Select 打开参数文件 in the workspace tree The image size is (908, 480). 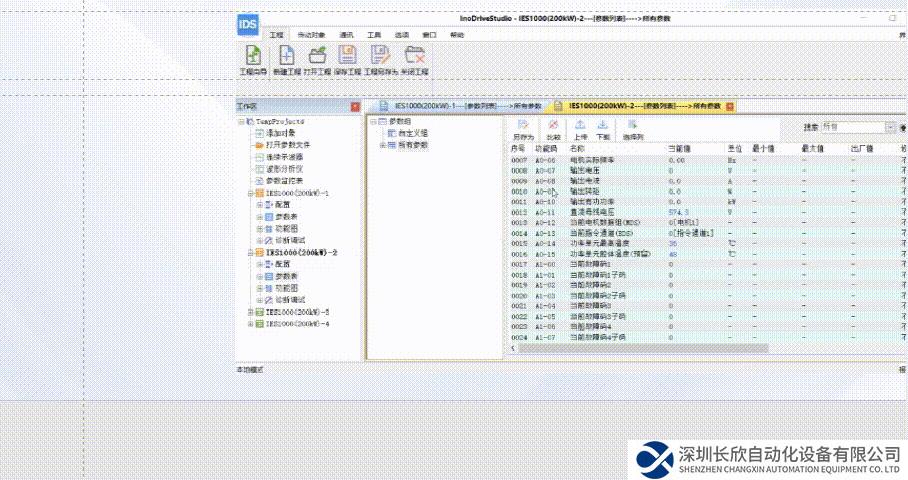287,145
